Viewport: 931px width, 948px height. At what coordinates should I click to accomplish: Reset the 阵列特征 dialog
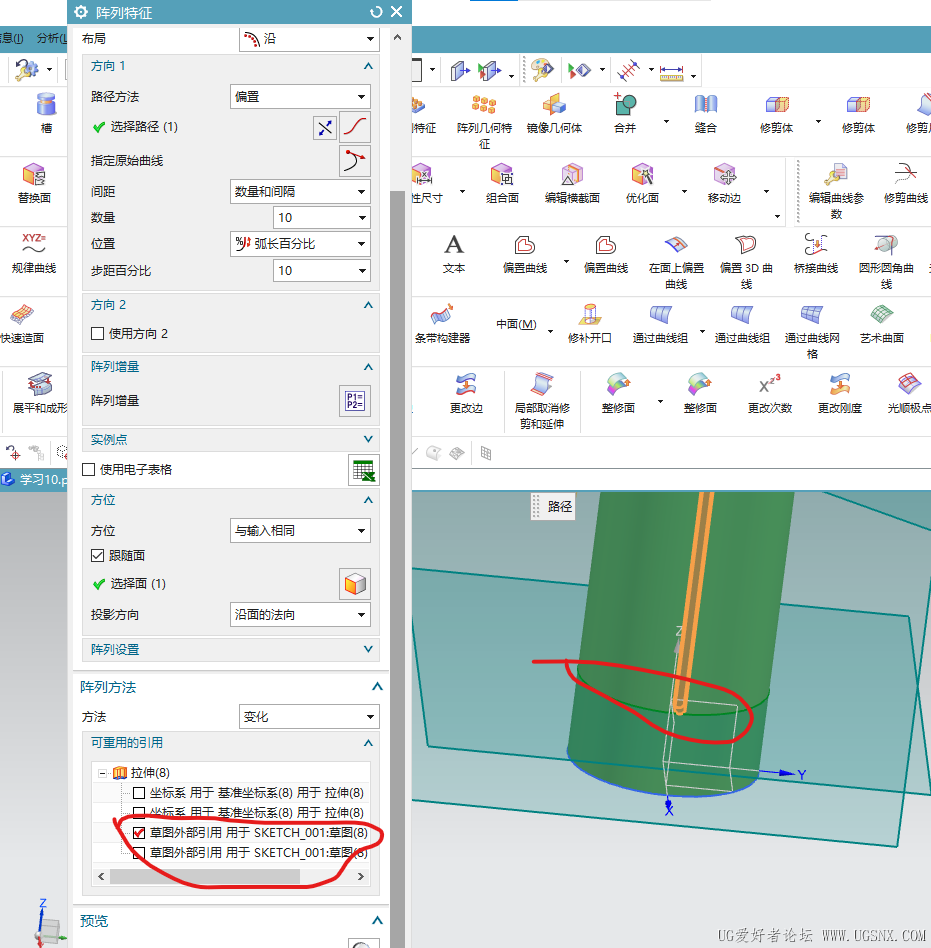[376, 12]
